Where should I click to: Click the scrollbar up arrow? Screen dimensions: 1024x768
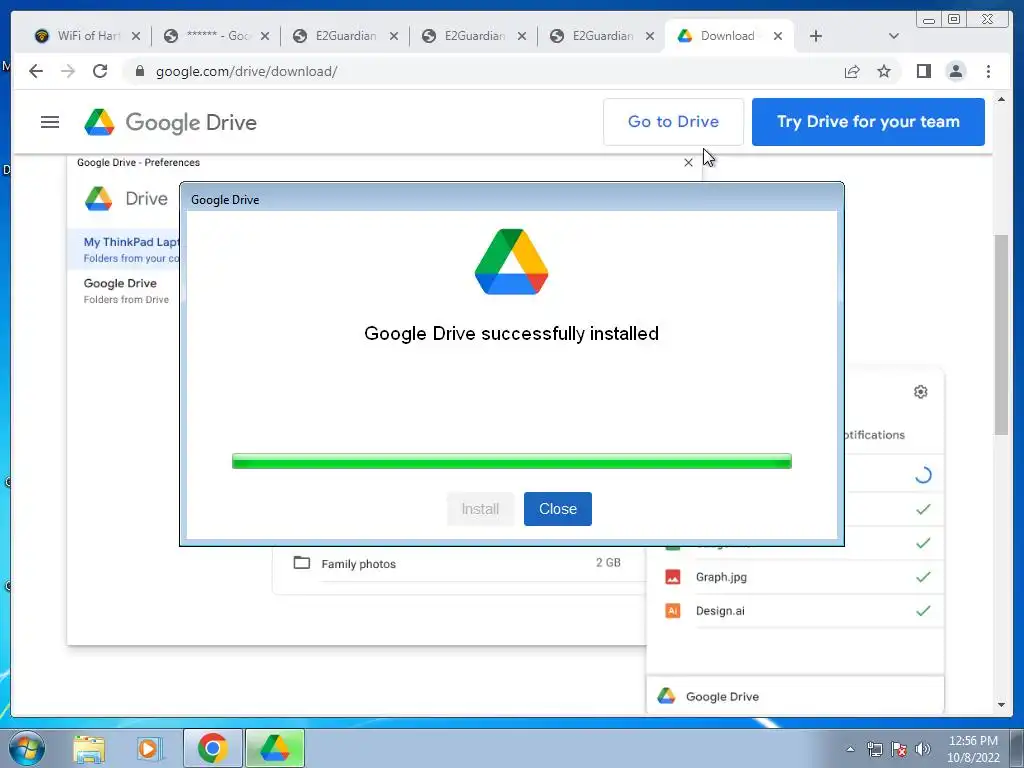point(1001,99)
